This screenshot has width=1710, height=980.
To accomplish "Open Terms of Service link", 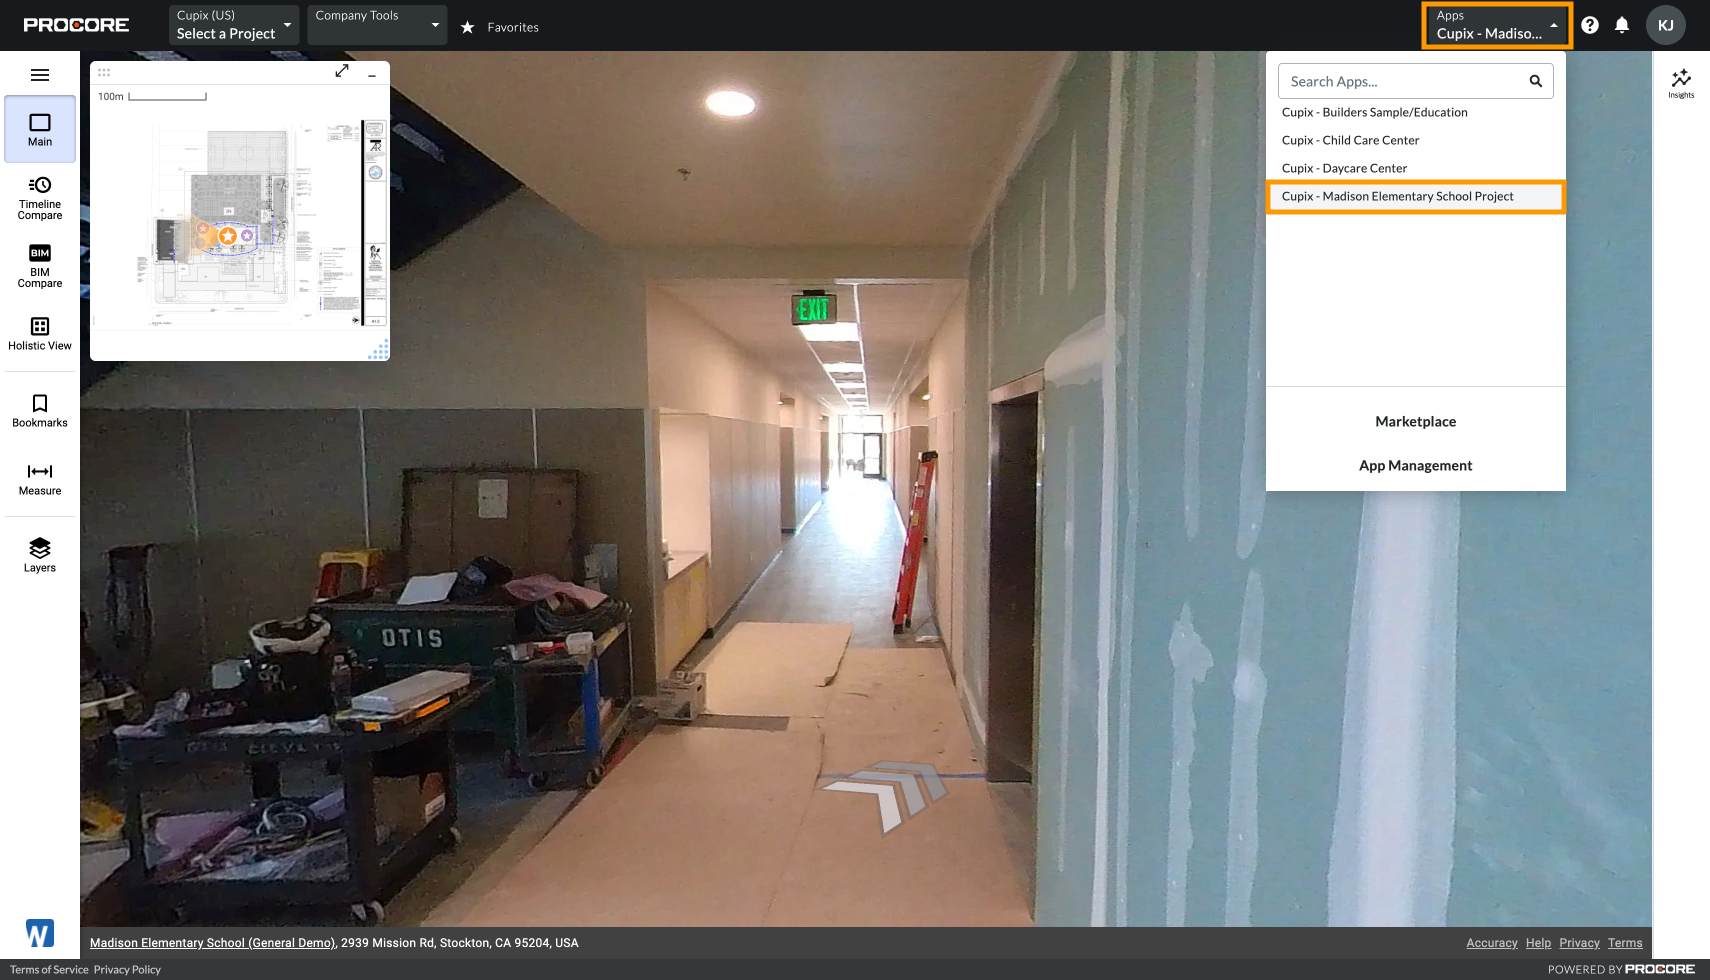I will (49, 970).
